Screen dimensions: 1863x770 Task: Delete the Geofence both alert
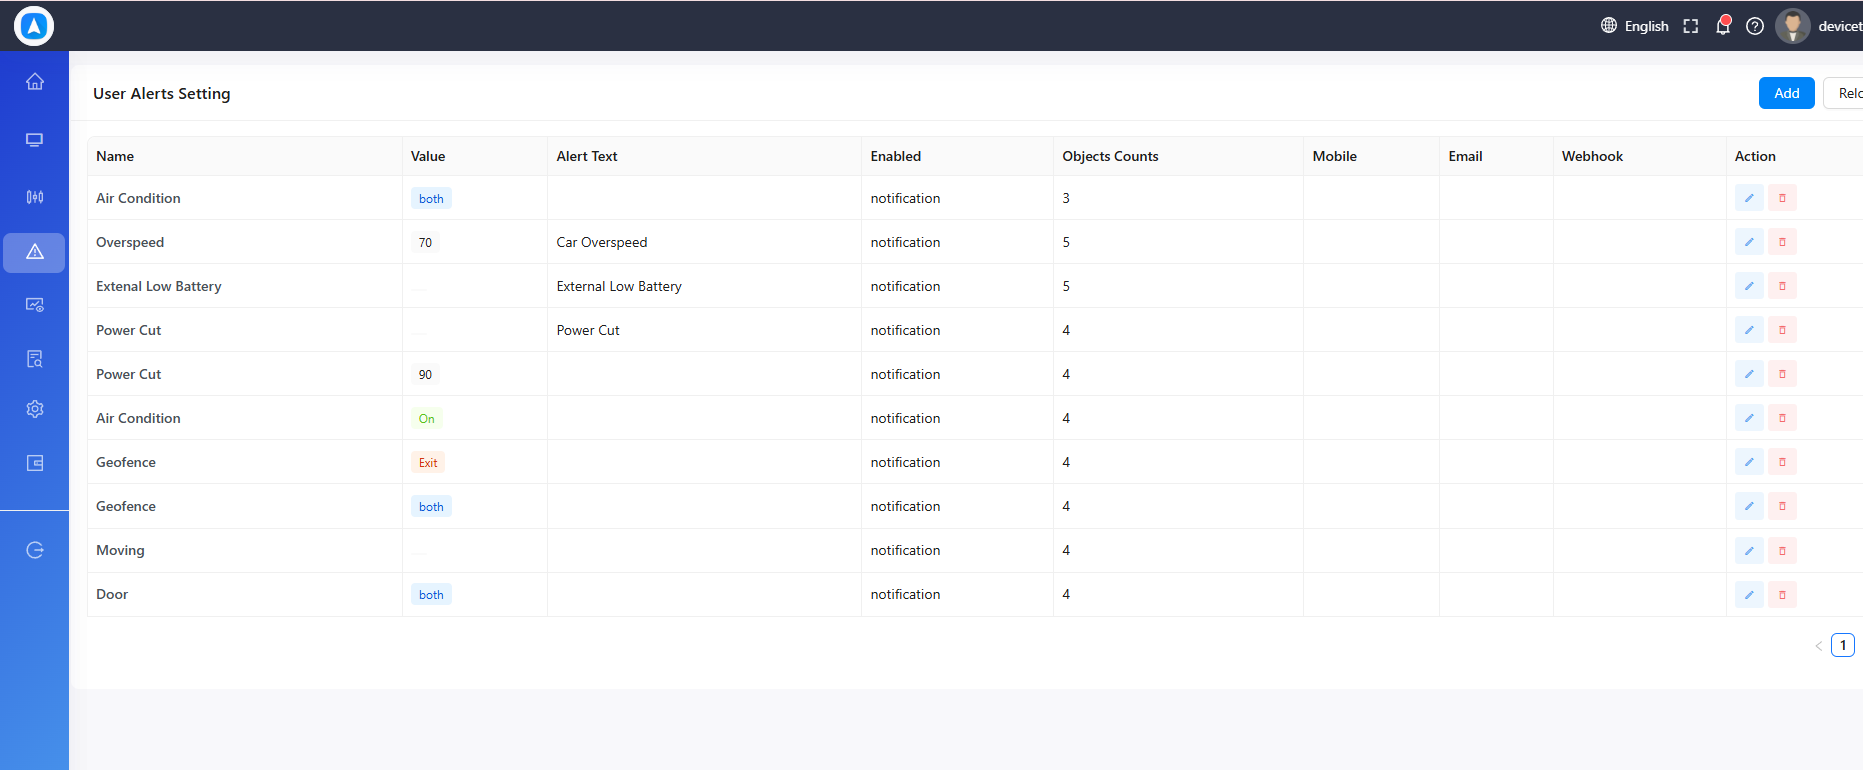pyautogui.click(x=1782, y=506)
